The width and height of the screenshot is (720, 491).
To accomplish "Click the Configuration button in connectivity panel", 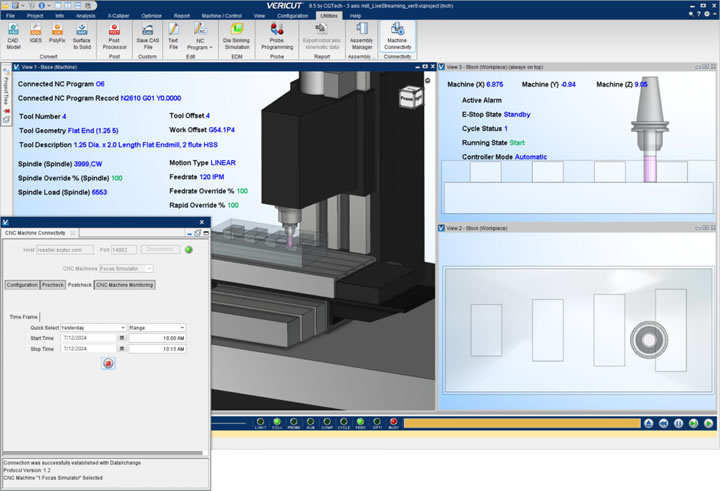I will tap(22, 285).
